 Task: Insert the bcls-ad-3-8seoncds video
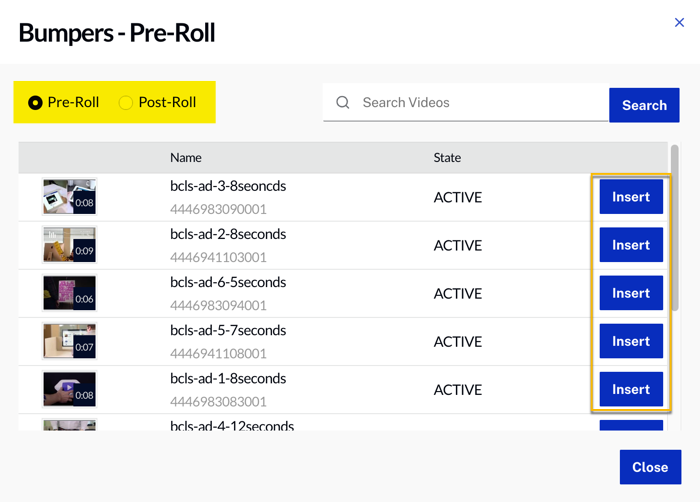(630, 197)
